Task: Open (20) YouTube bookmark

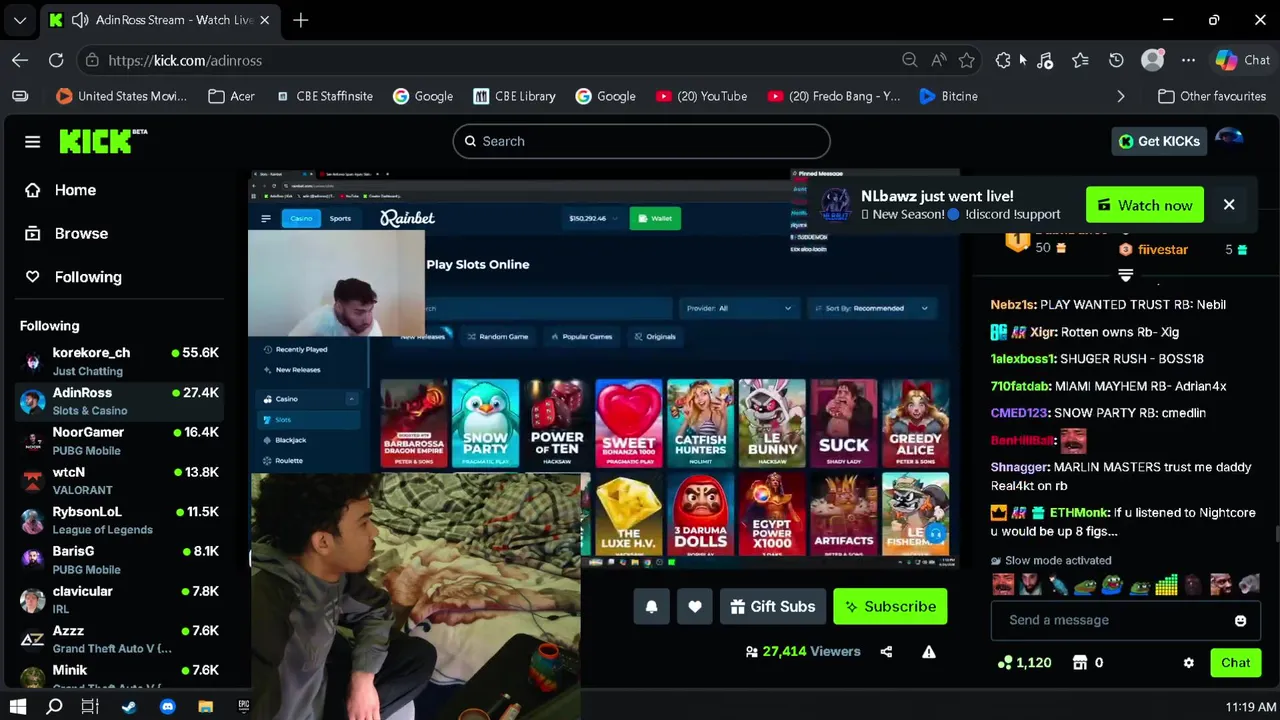Action: click(x=701, y=96)
